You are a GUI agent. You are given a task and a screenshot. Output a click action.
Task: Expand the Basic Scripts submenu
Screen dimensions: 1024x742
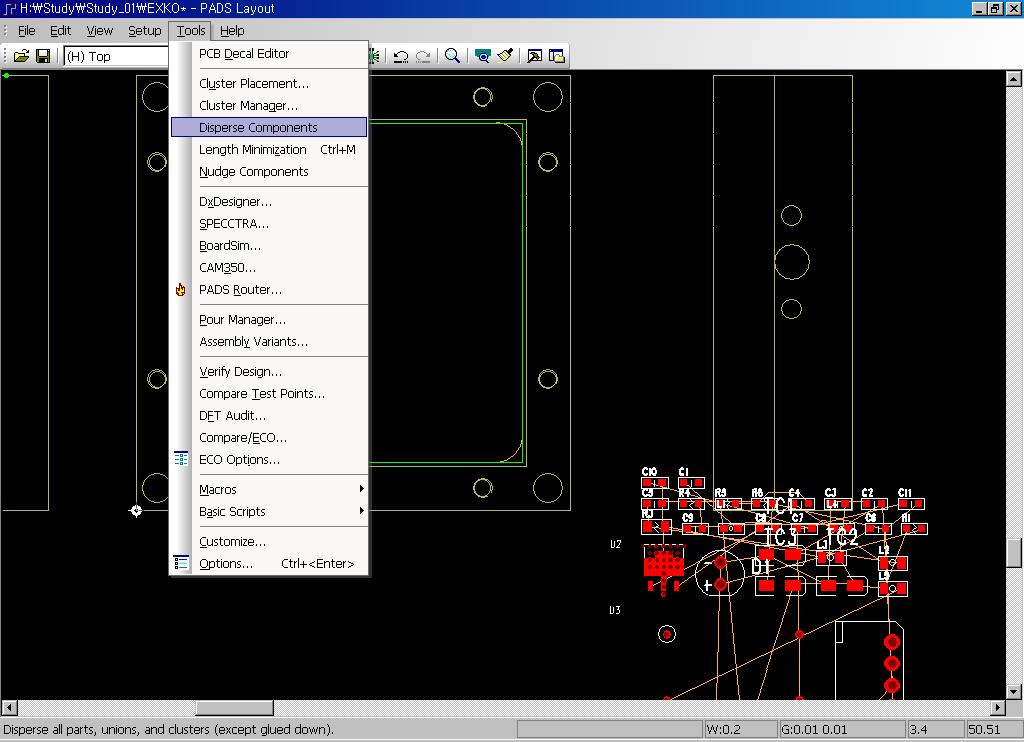click(269, 511)
